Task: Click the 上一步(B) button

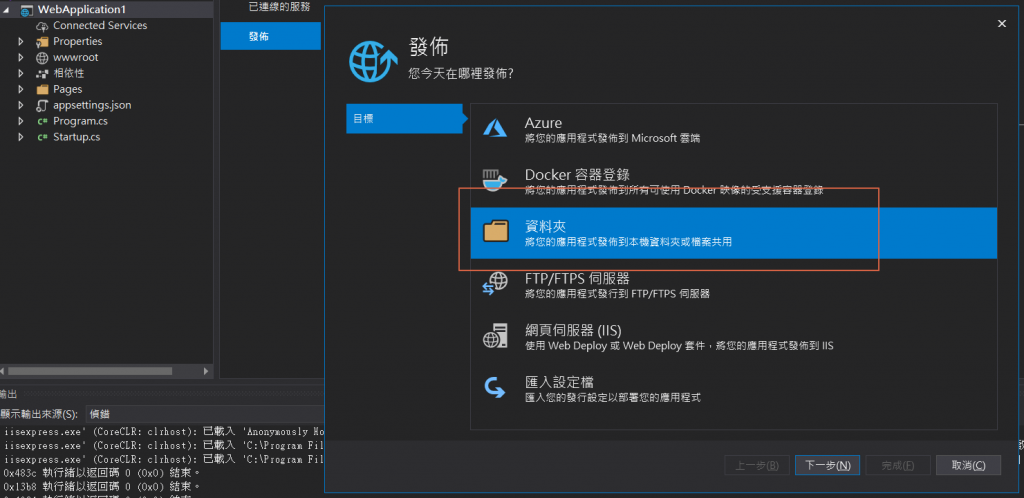Action: 757,465
